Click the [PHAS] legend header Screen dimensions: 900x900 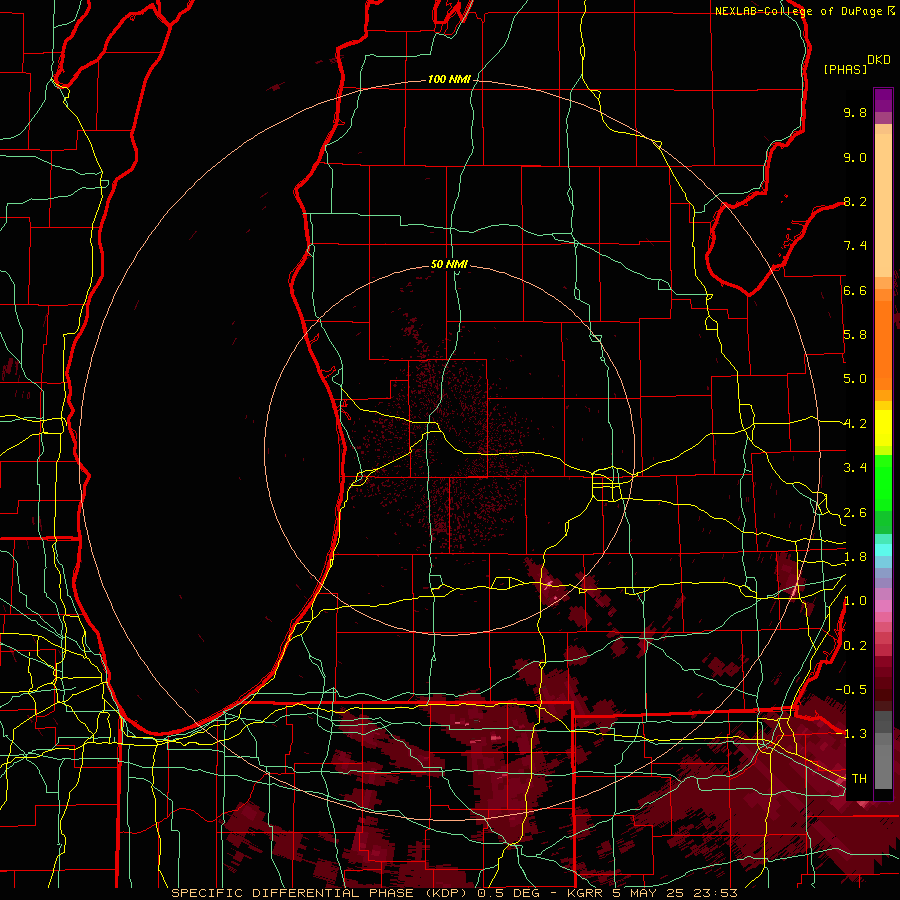[x=845, y=69]
